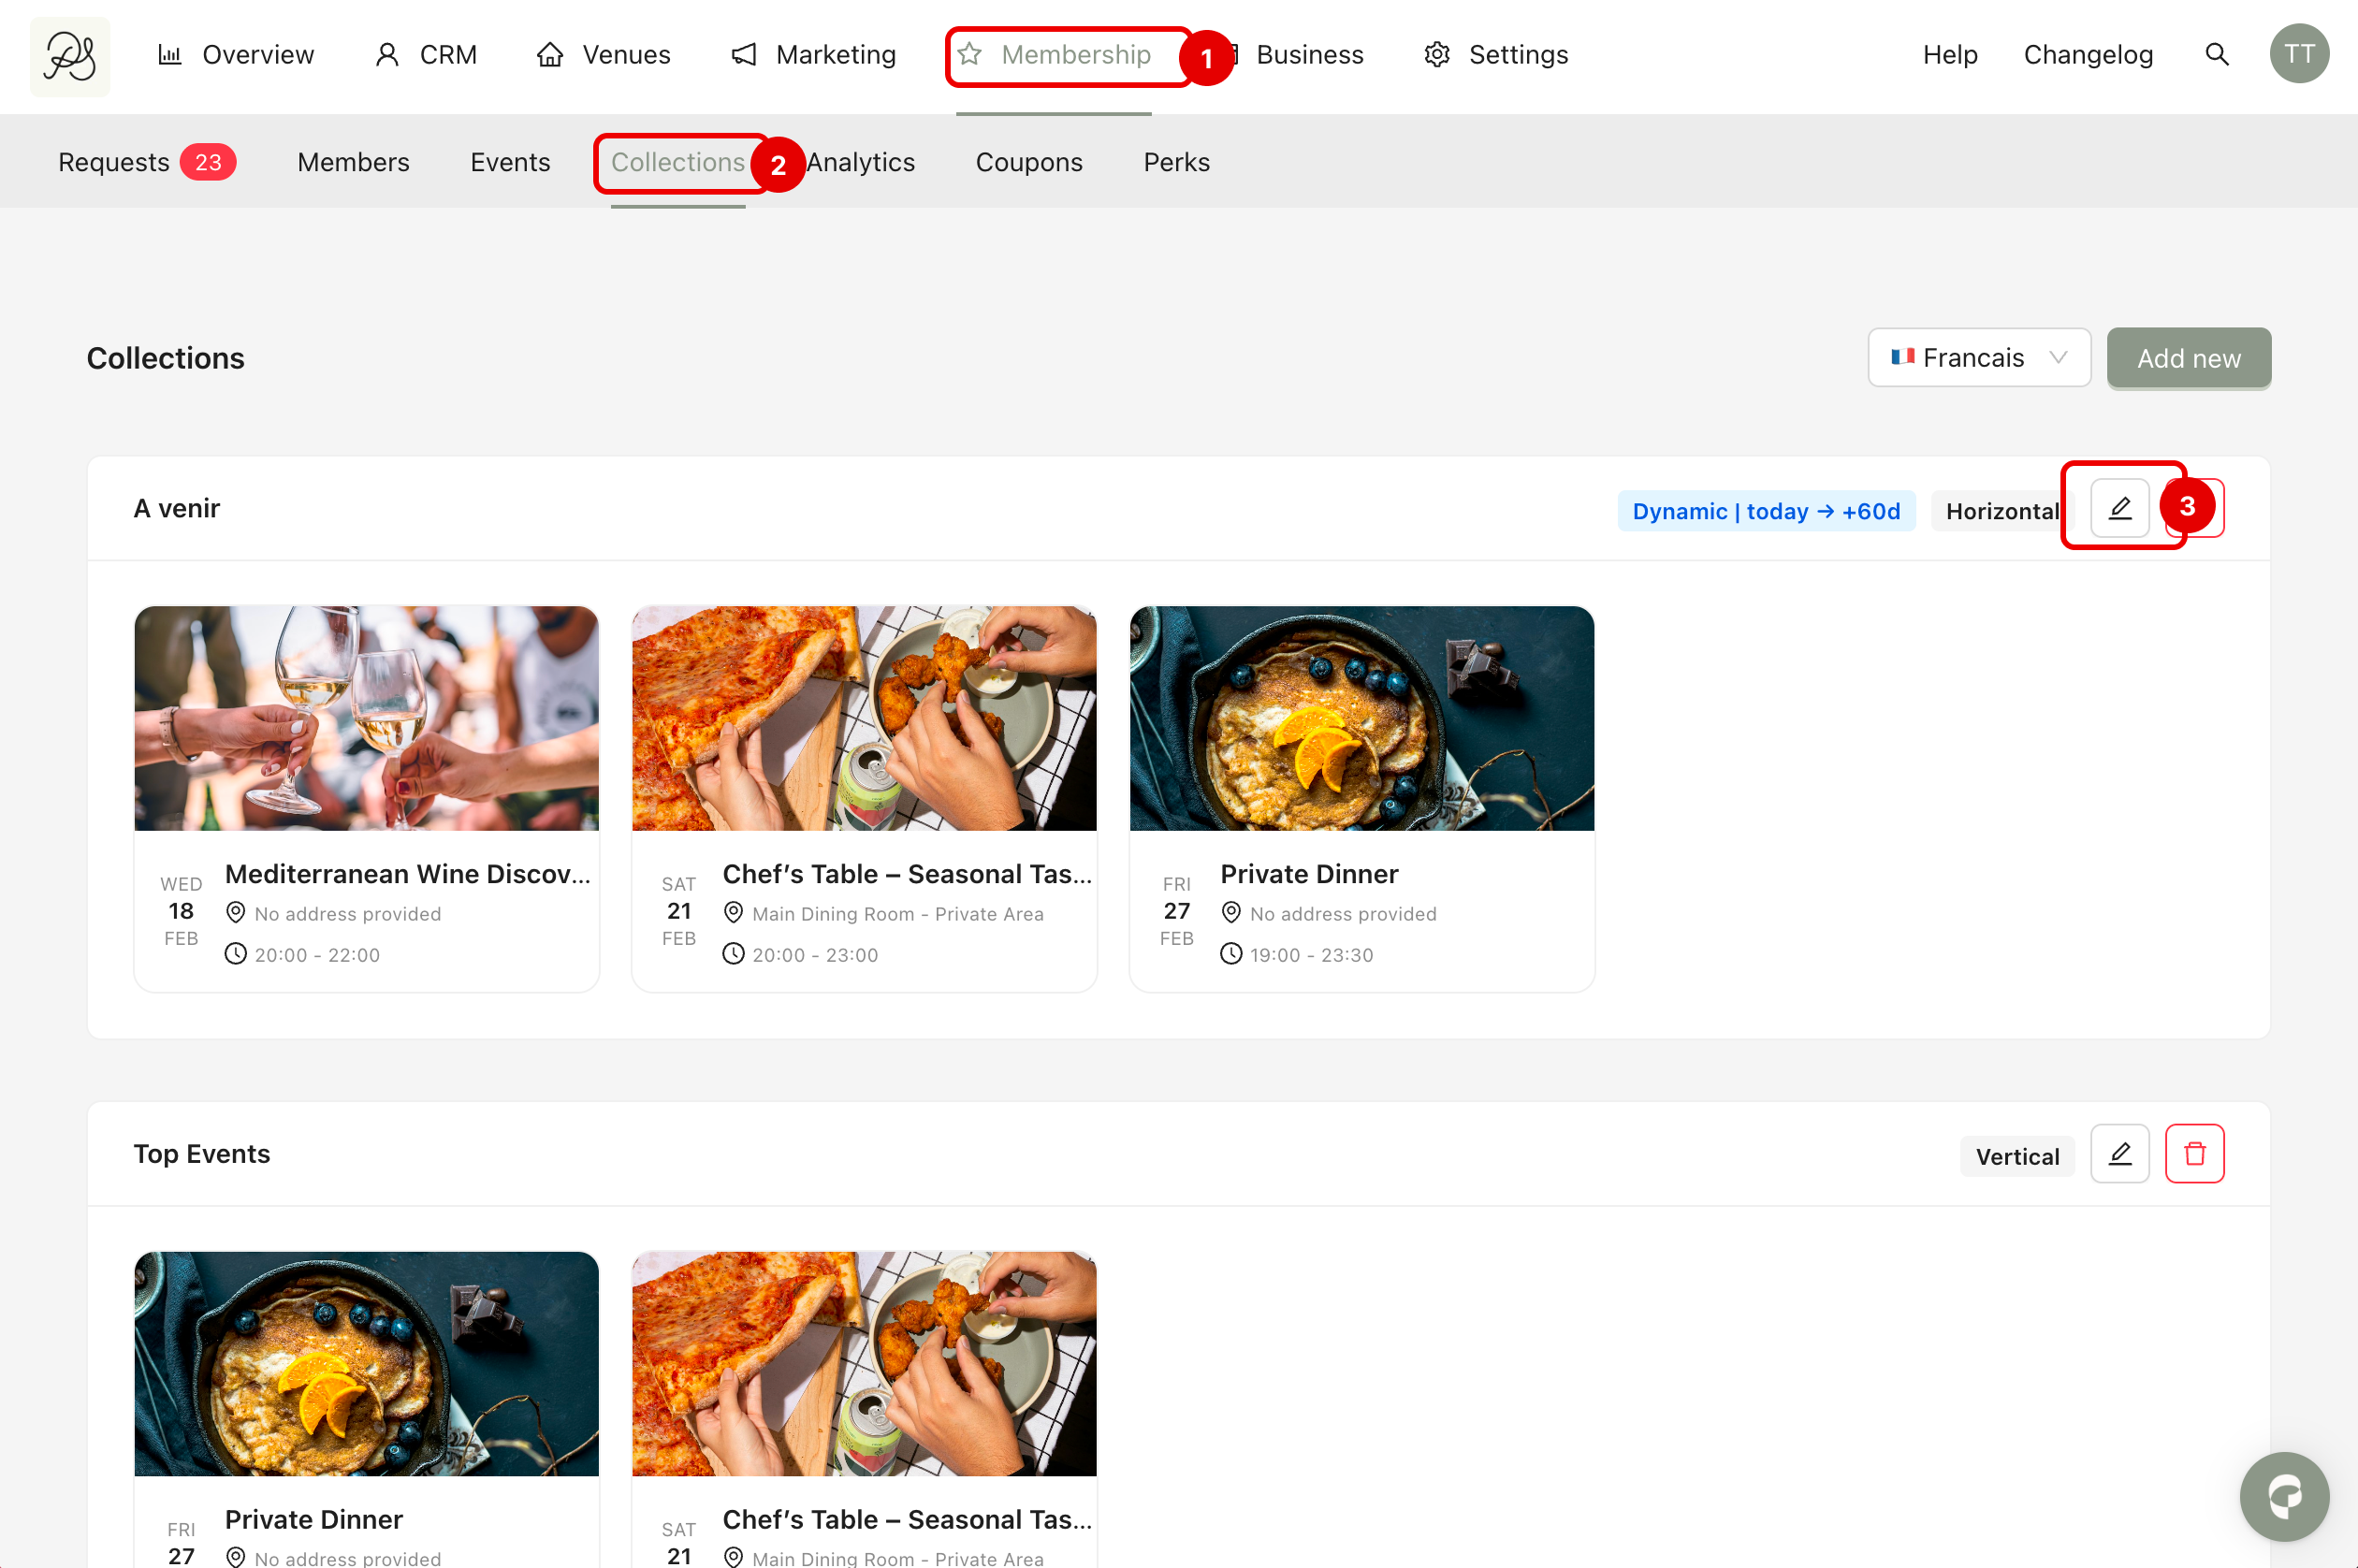The width and height of the screenshot is (2358, 1568).
Task: Click the Add new button
Action: 2188,358
